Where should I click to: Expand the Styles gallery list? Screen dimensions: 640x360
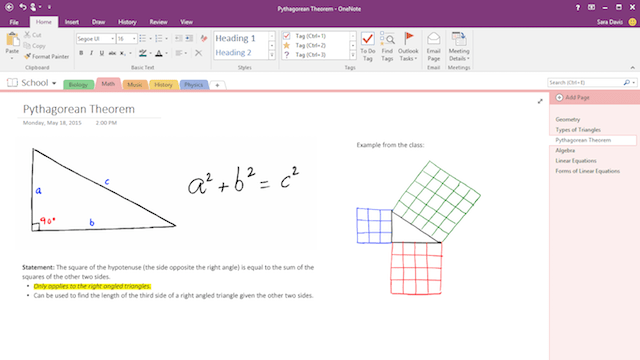(x=272, y=55)
